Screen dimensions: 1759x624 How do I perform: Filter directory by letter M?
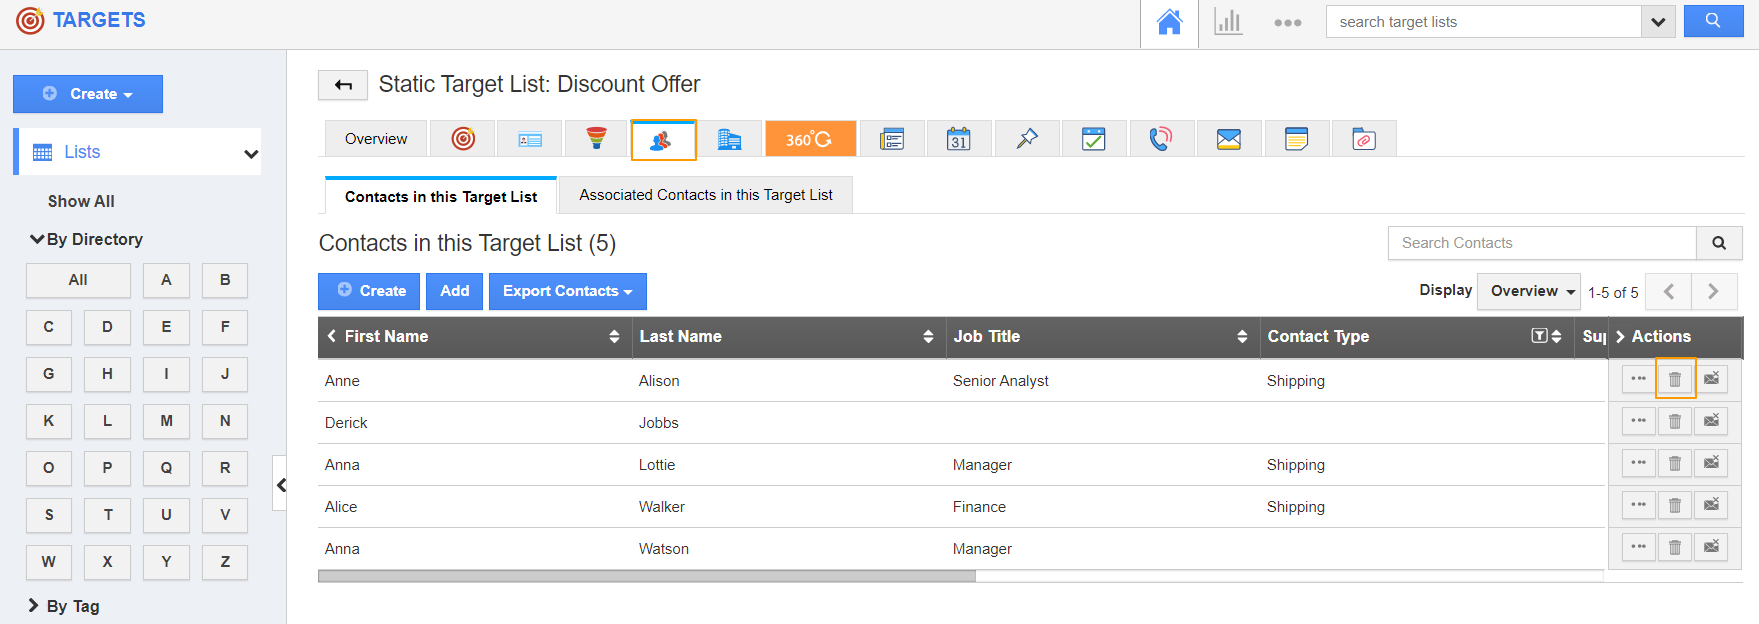tap(166, 421)
